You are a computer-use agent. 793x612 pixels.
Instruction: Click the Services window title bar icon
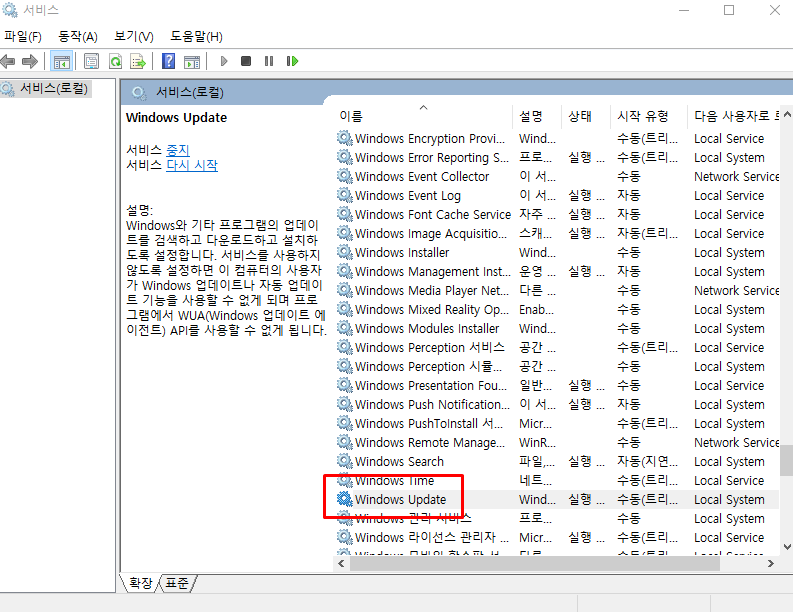pyautogui.click(x=10, y=10)
